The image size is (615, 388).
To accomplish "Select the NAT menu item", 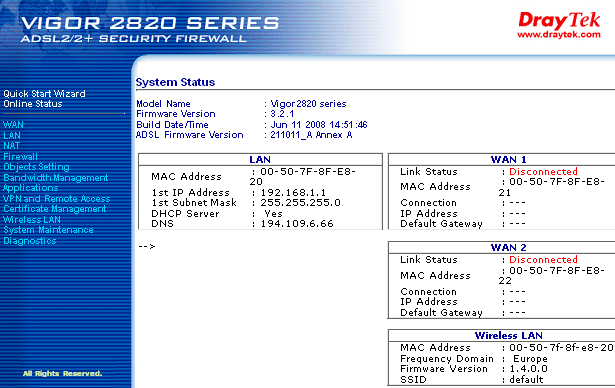I will coord(11,146).
